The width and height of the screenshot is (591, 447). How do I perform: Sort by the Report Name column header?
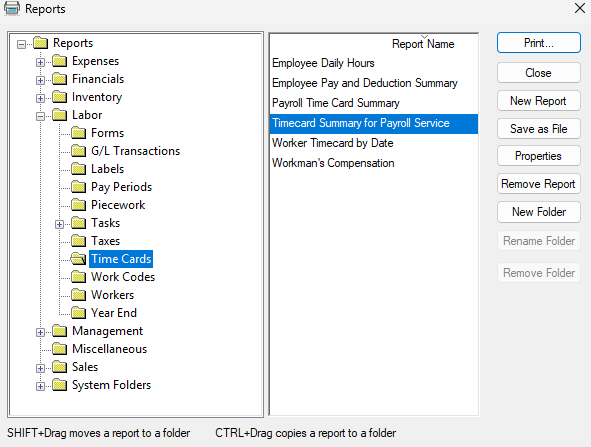tap(423, 44)
